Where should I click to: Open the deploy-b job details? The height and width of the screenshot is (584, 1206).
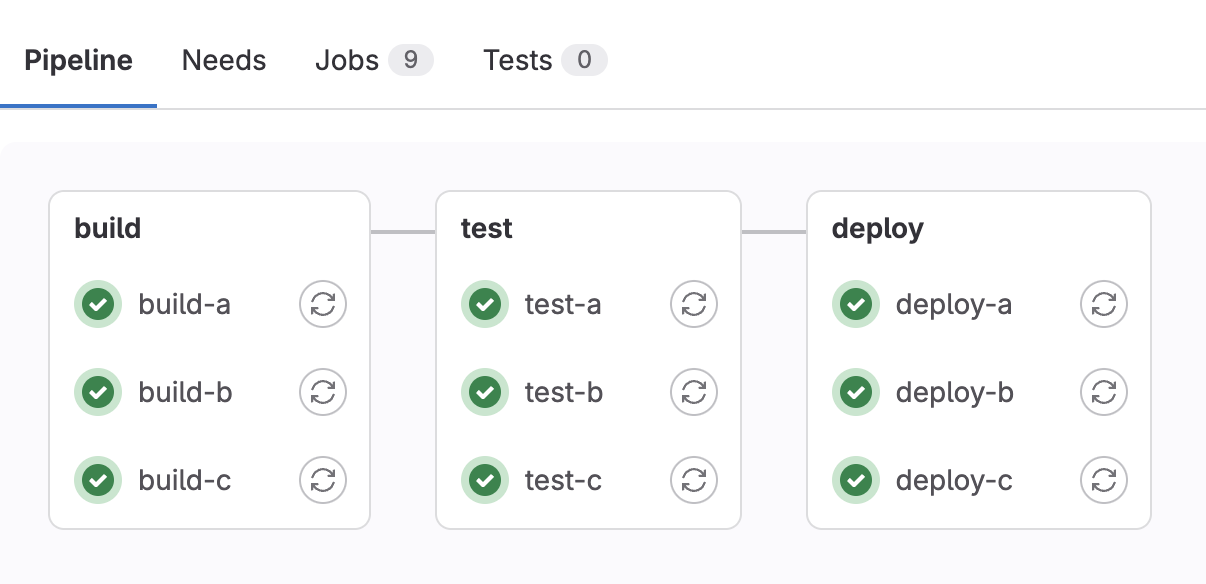click(954, 392)
